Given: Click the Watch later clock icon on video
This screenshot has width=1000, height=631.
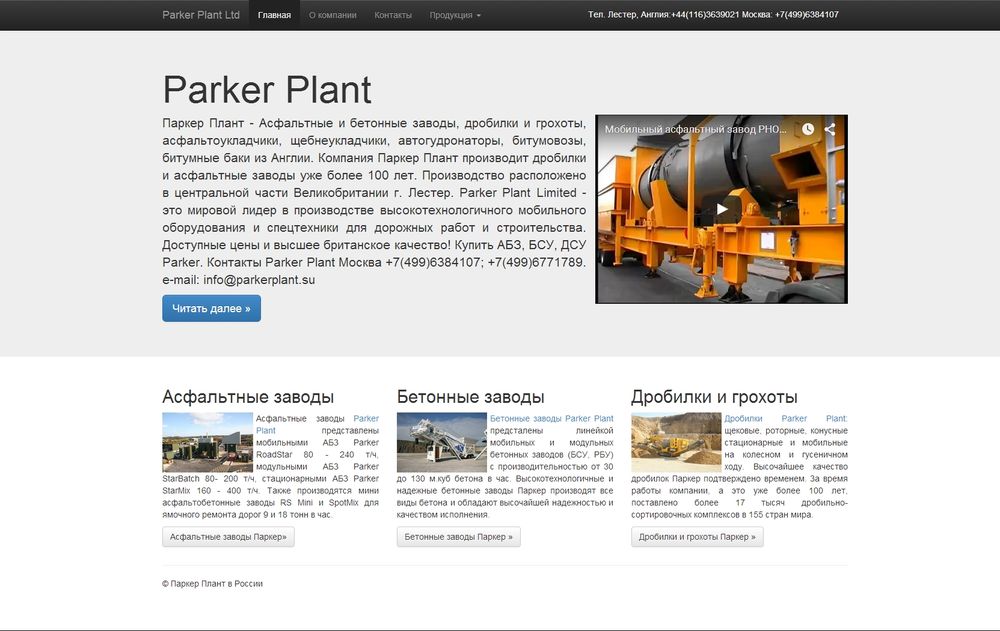Looking at the screenshot, I should tap(807, 129).
